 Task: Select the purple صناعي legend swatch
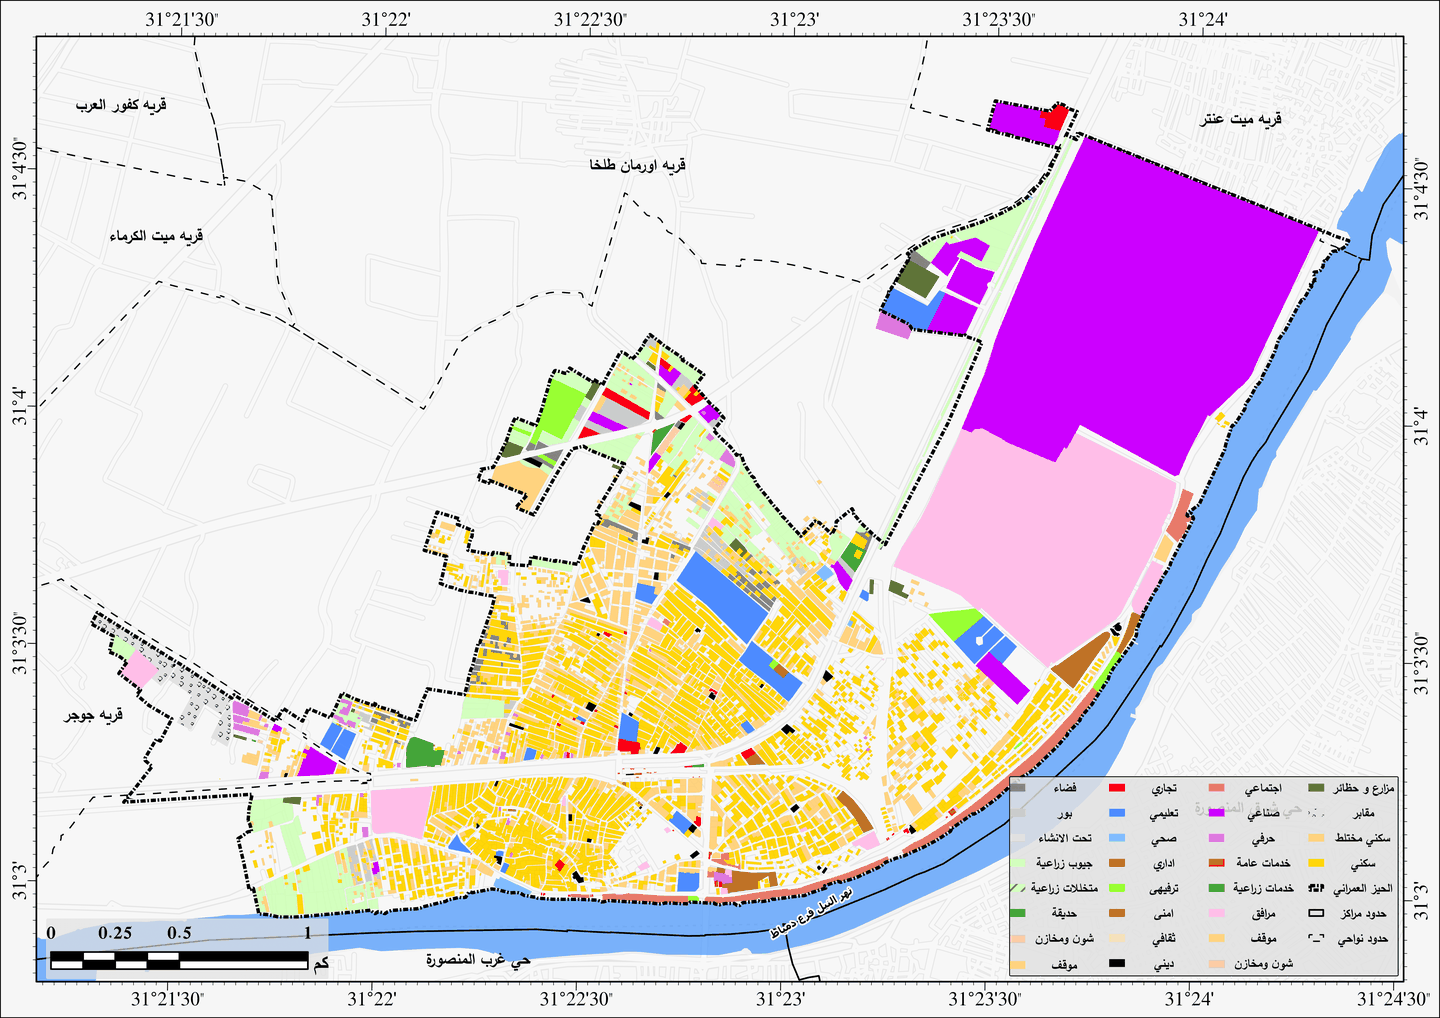1218,812
